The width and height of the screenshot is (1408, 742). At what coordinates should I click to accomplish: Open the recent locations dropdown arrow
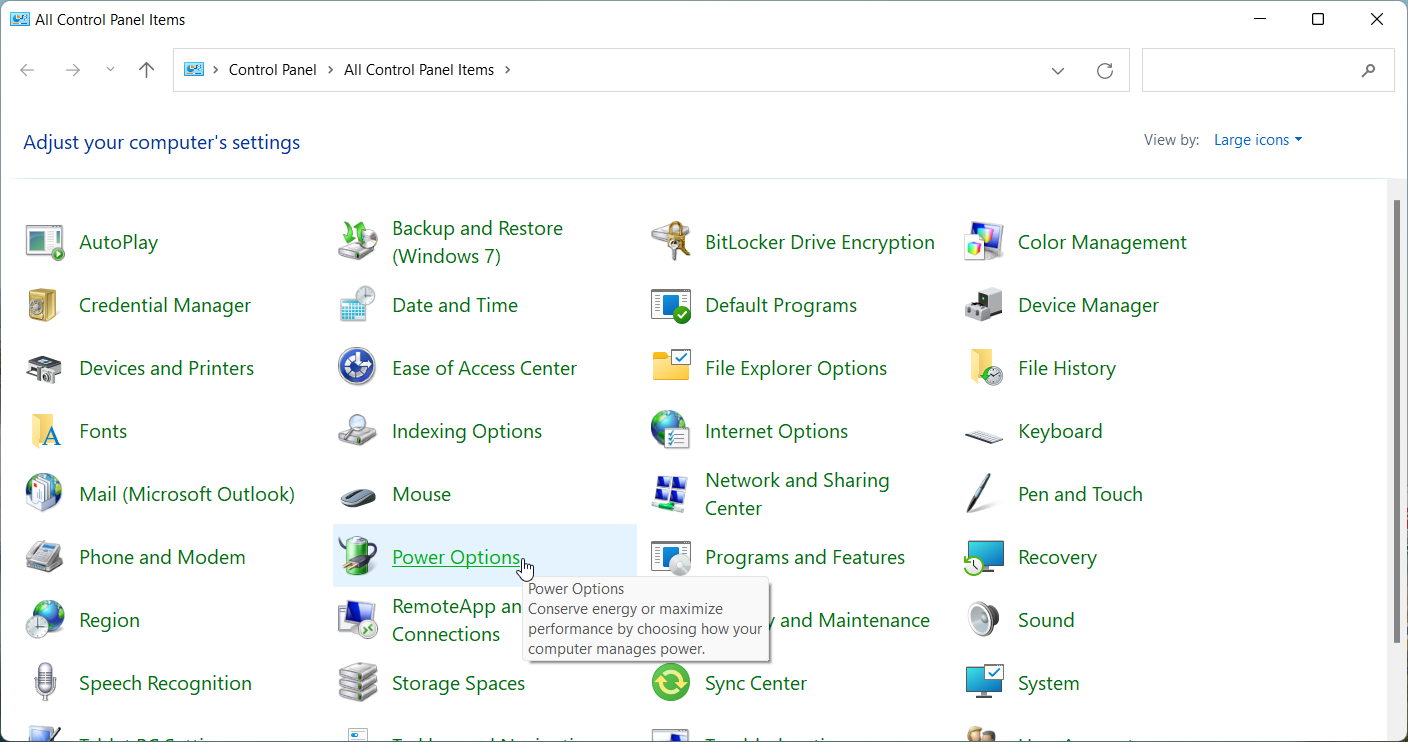click(x=110, y=70)
